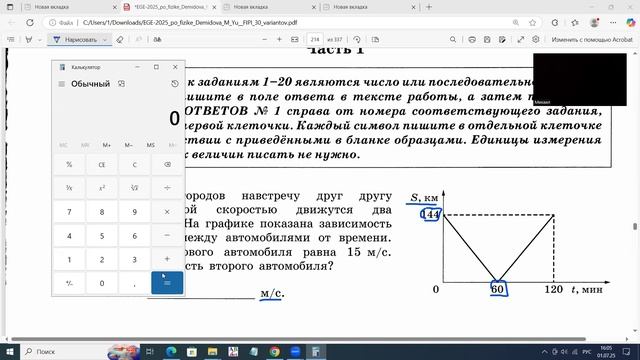Screen dimensions: 640x360
Task: Click the PDF vertical scrollbar thumb
Action: coord(635,226)
